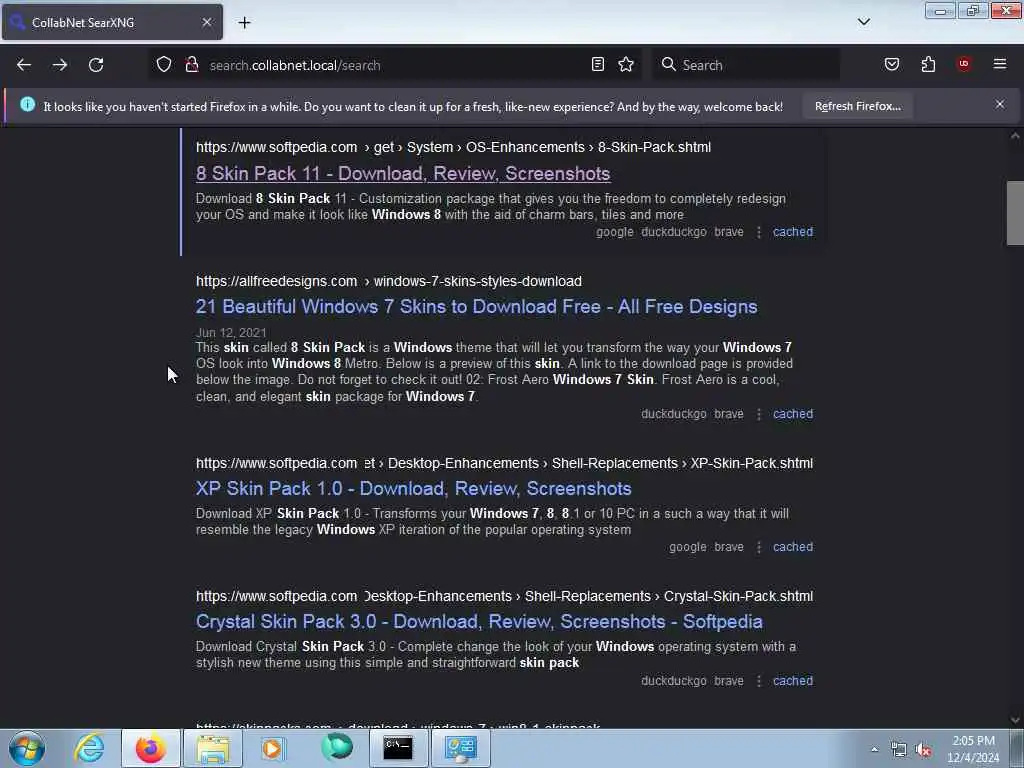The width and height of the screenshot is (1024, 768).
Task: Click the scrollbar down arrow
Action: click(1015, 720)
